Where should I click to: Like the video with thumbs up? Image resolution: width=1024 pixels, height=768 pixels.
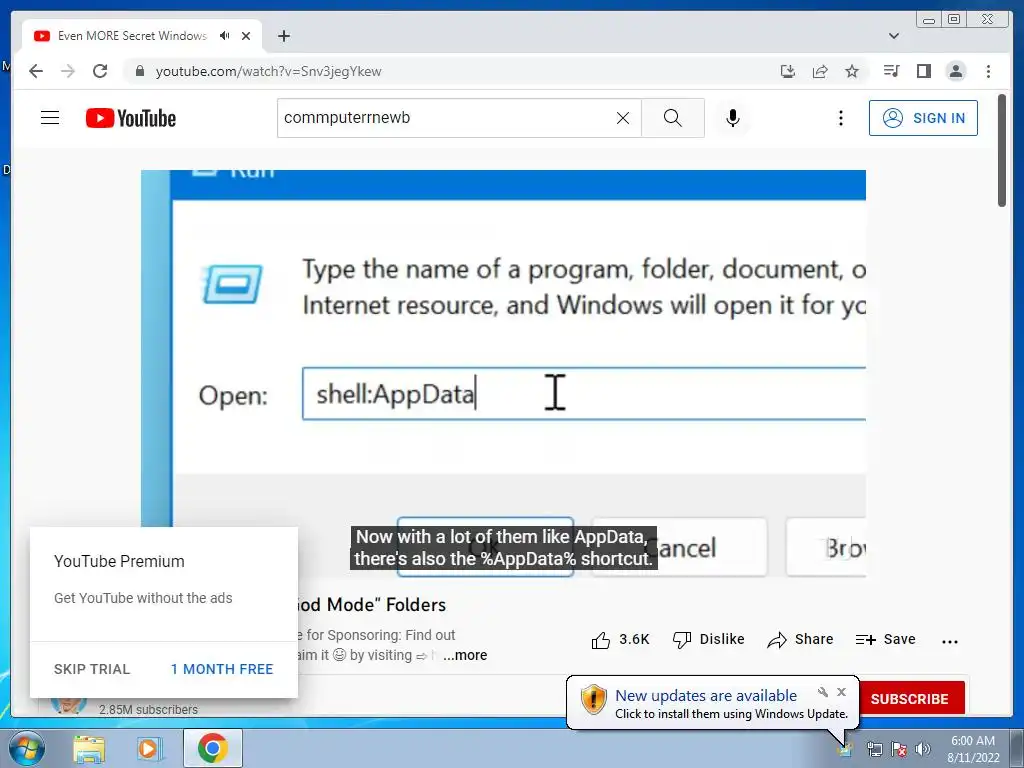[x=620, y=640]
